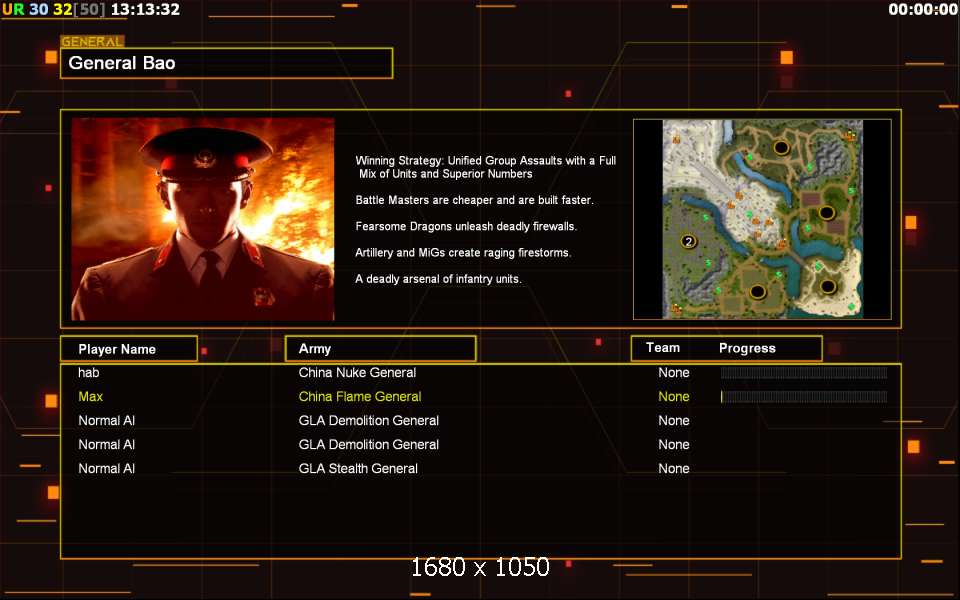Select Normal AI with GLA Stealth General

[x=107, y=468]
